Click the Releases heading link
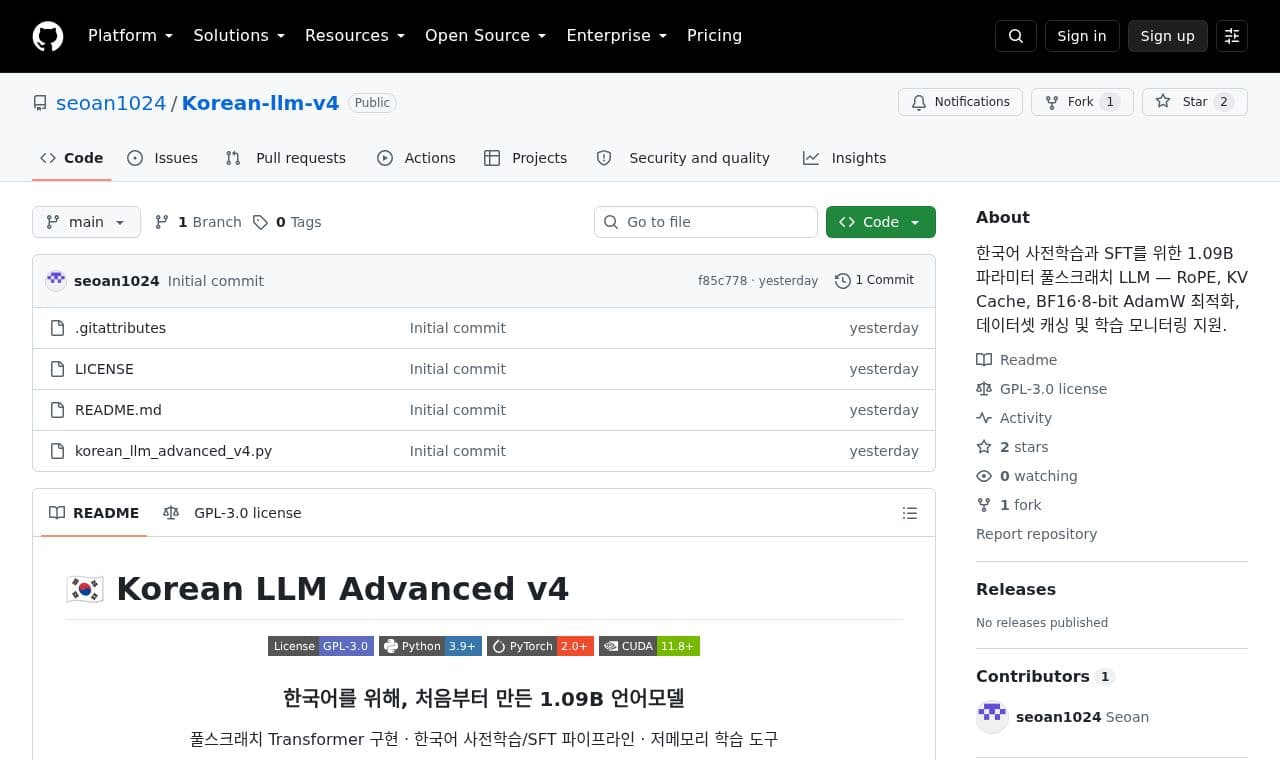This screenshot has height=760, width=1280. 1016,590
